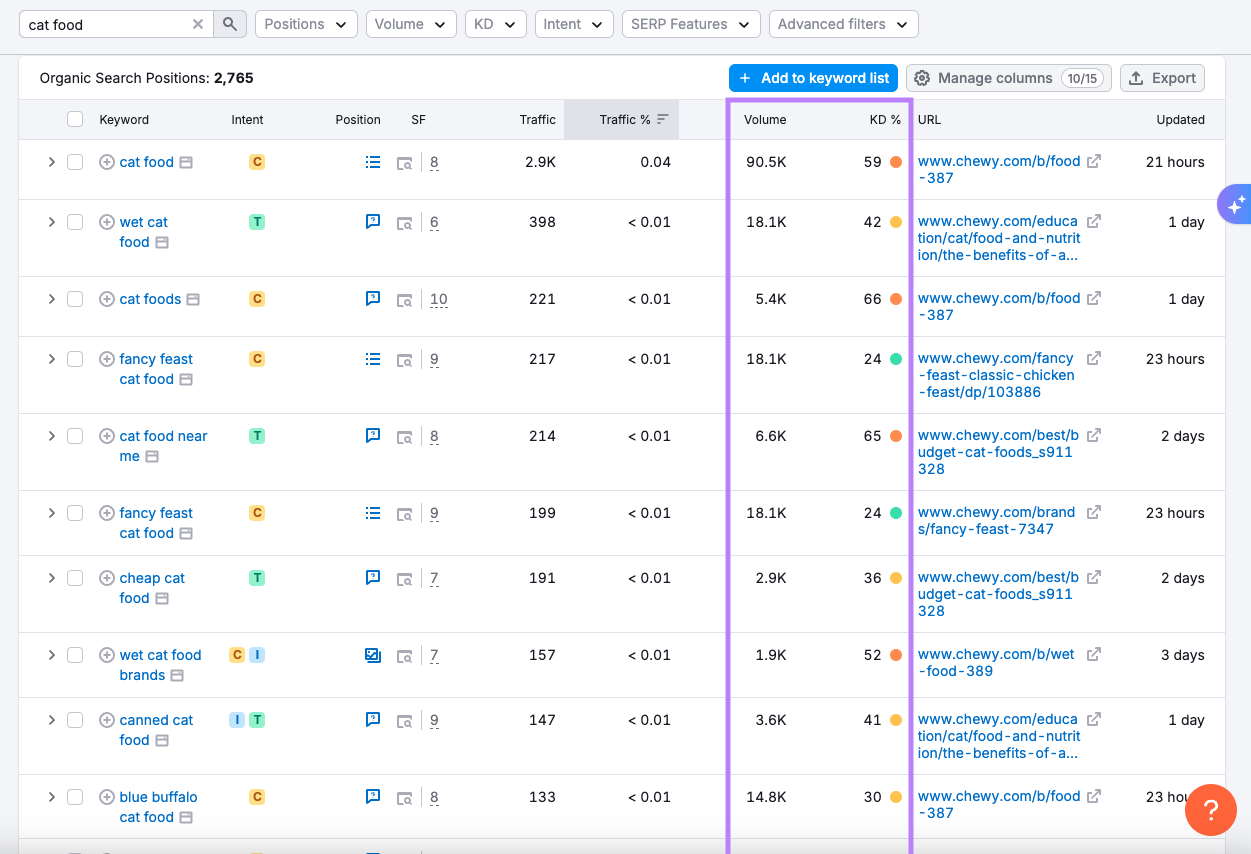Open the Intent filter dropdown
This screenshot has width=1251, height=854.
pyautogui.click(x=573, y=23)
